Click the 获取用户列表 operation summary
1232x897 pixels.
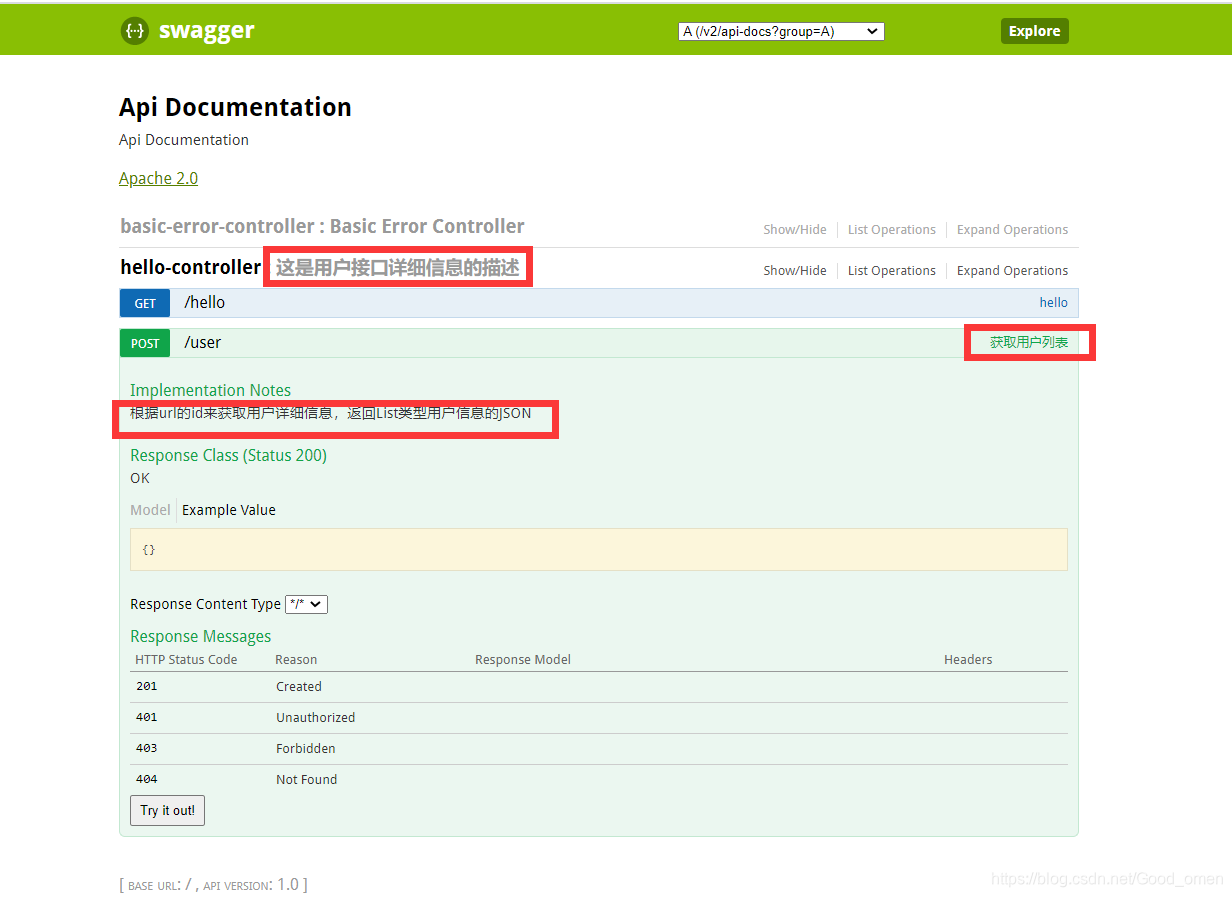tap(1029, 342)
